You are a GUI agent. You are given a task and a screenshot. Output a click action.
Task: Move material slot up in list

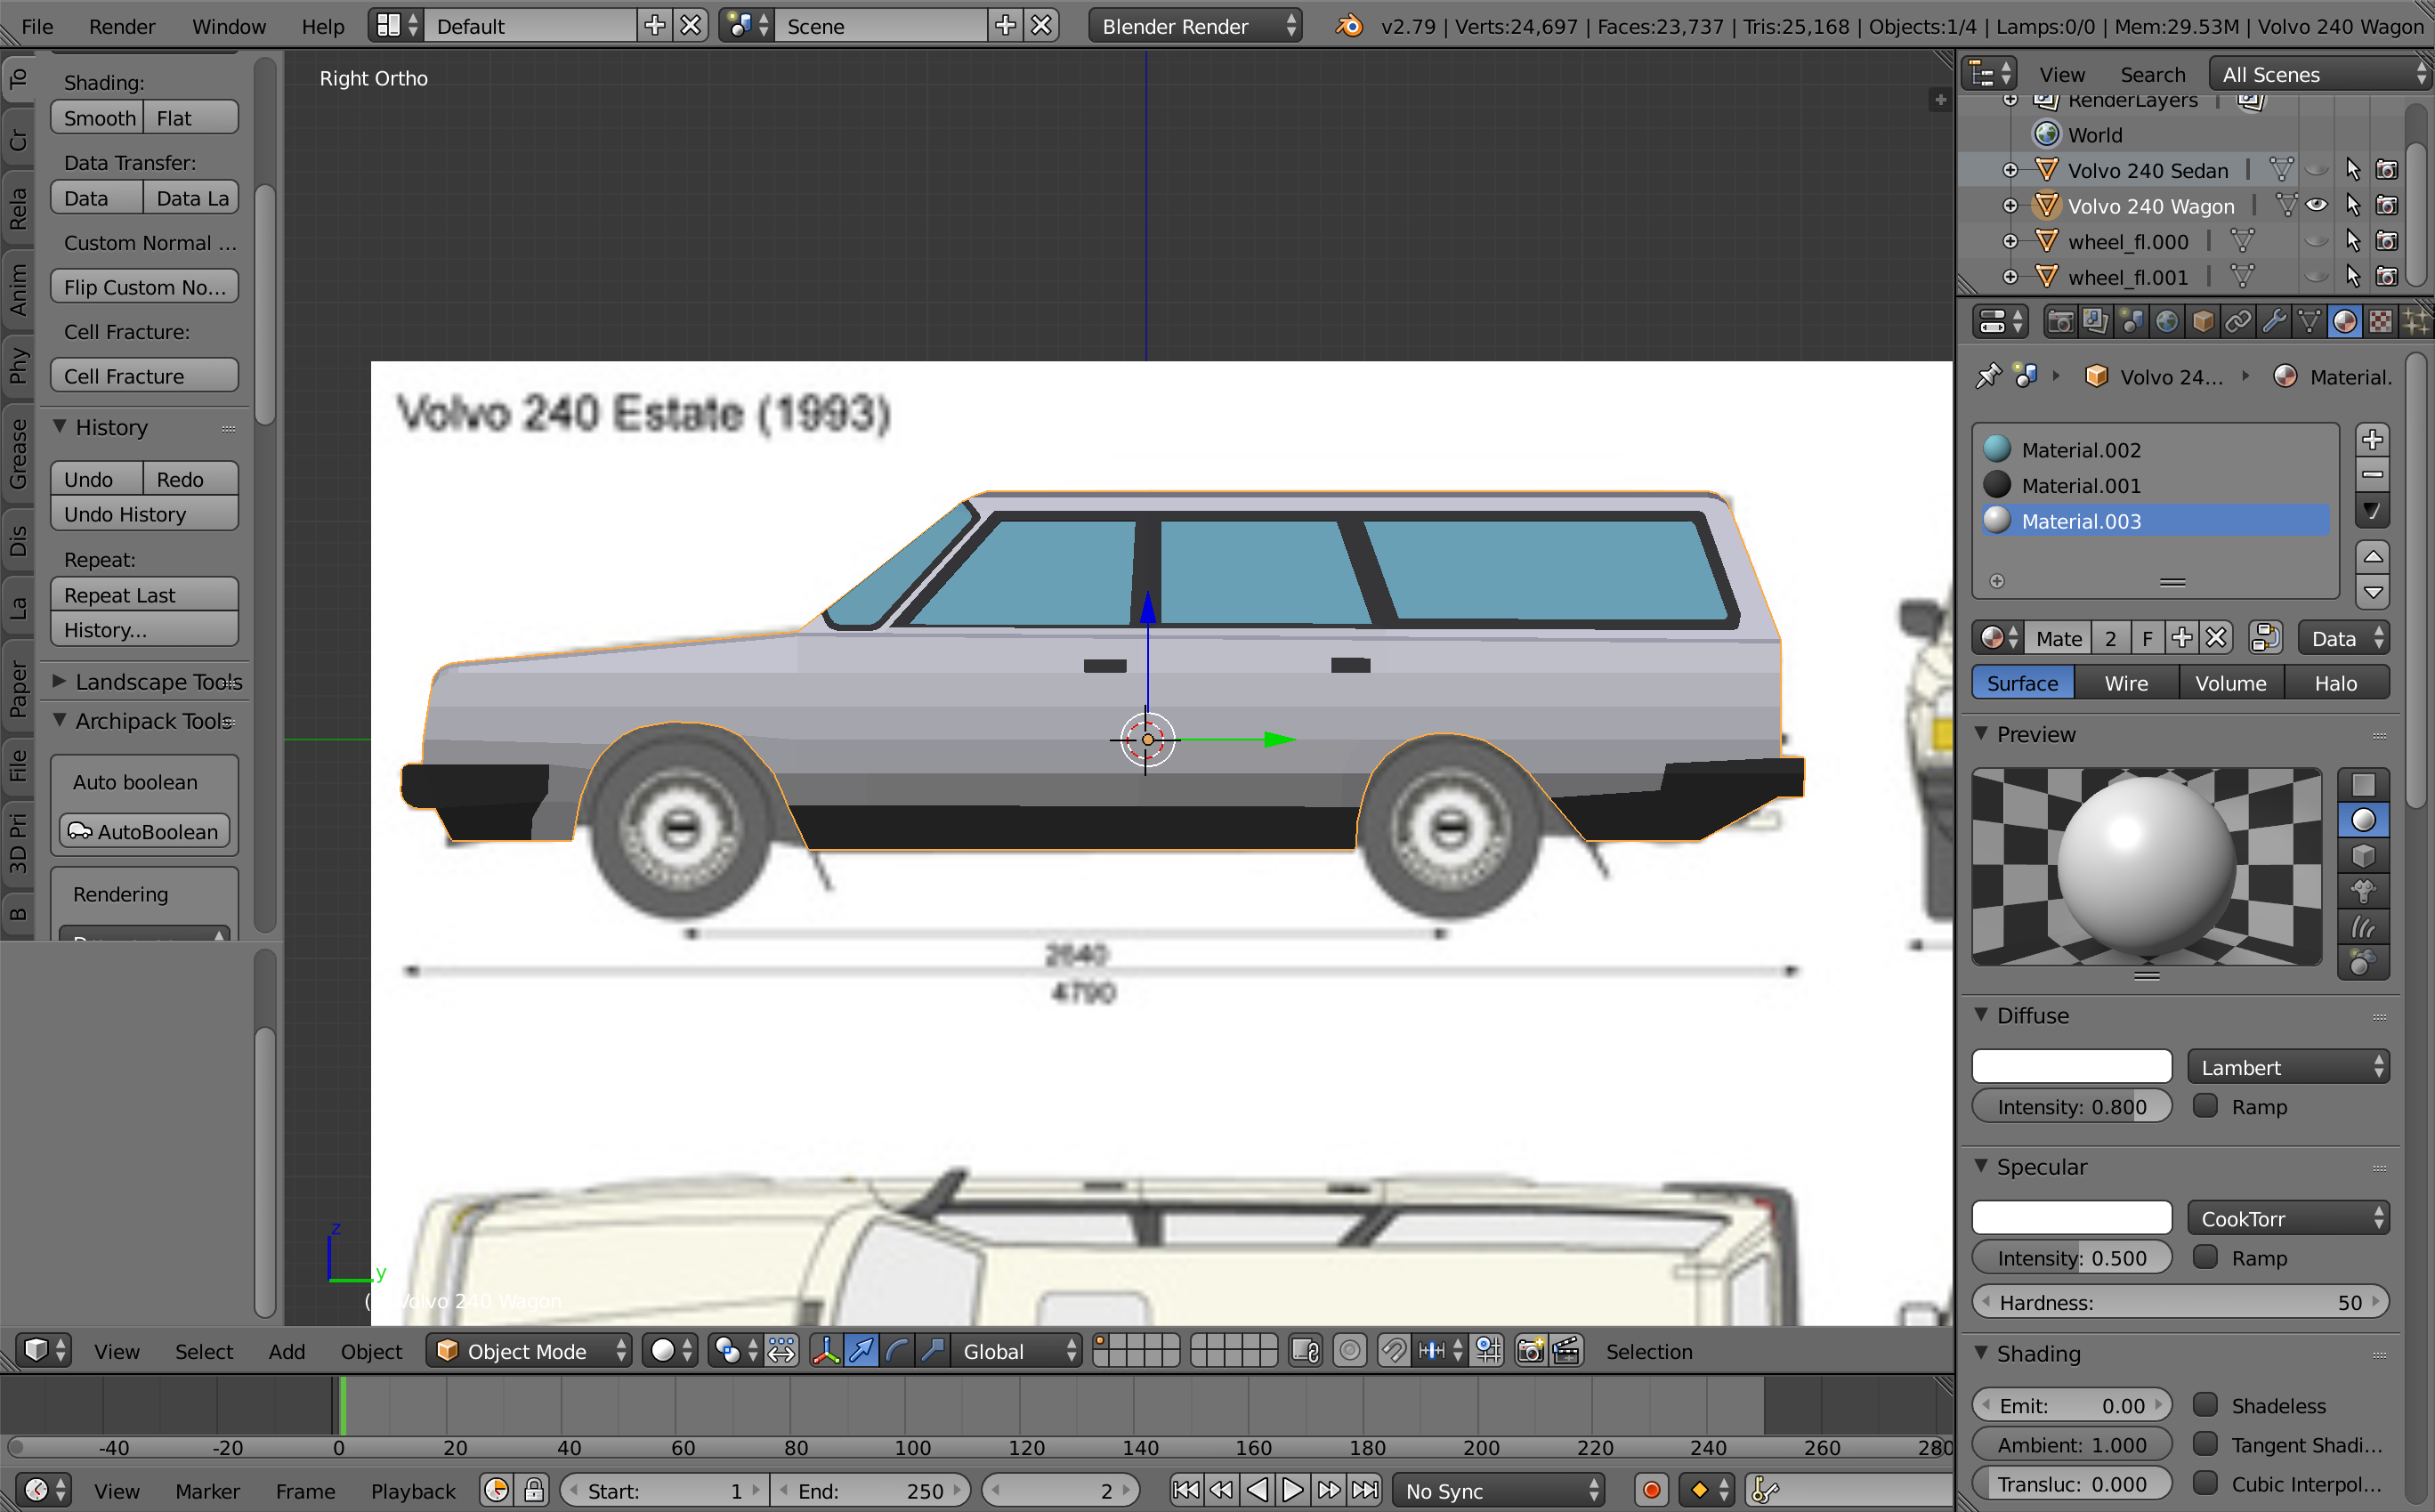[2372, 556]
